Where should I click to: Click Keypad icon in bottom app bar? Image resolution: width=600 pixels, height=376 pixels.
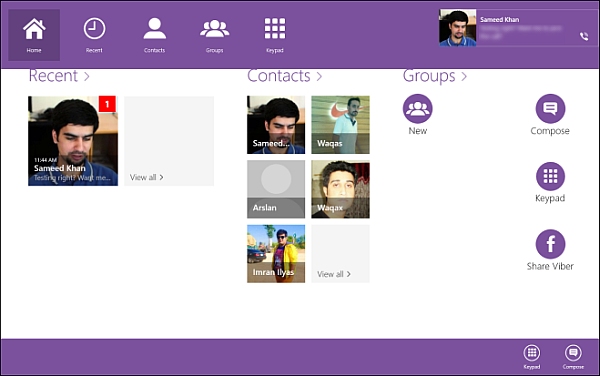click(x=532, y=353)
